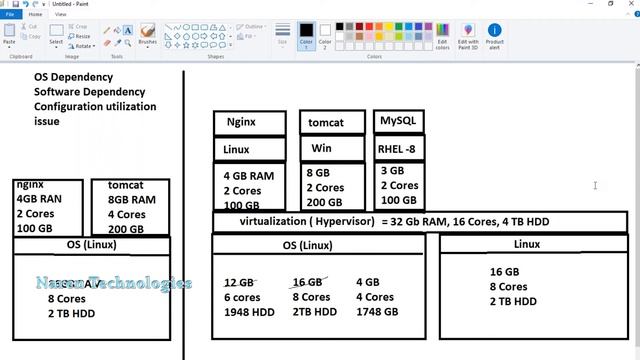Restore down the Paint window
640x360 pixels.
611,4
